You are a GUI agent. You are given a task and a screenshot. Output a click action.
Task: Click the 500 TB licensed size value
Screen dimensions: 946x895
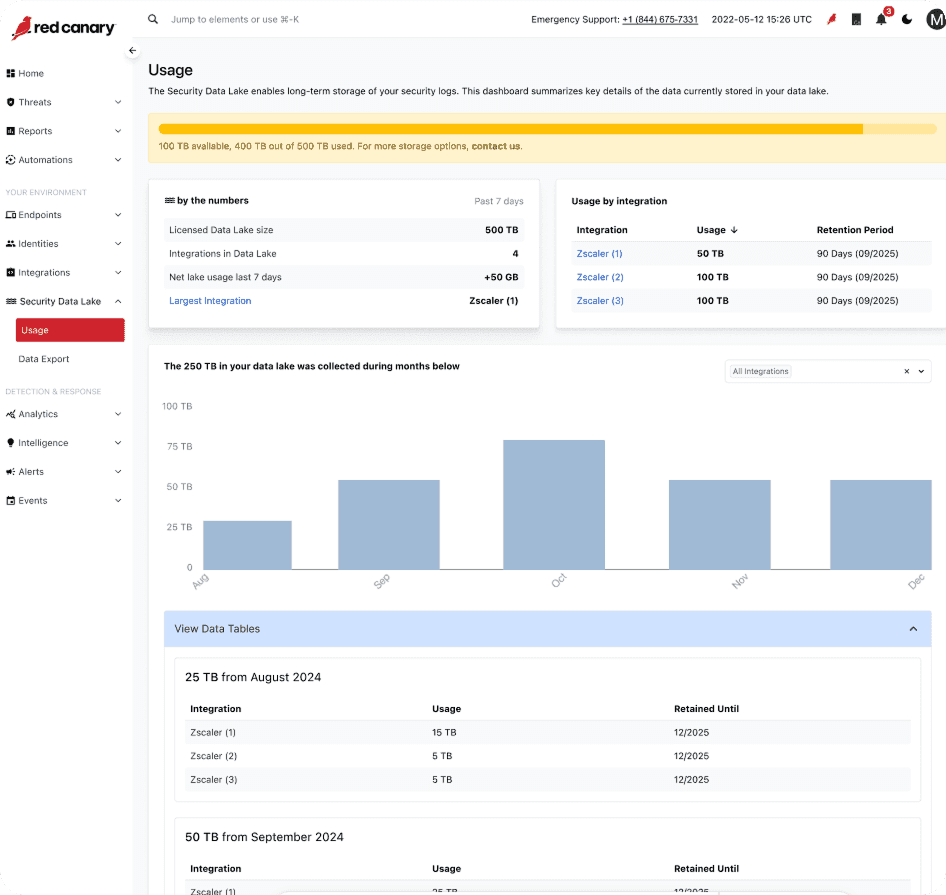coord(501,230)
